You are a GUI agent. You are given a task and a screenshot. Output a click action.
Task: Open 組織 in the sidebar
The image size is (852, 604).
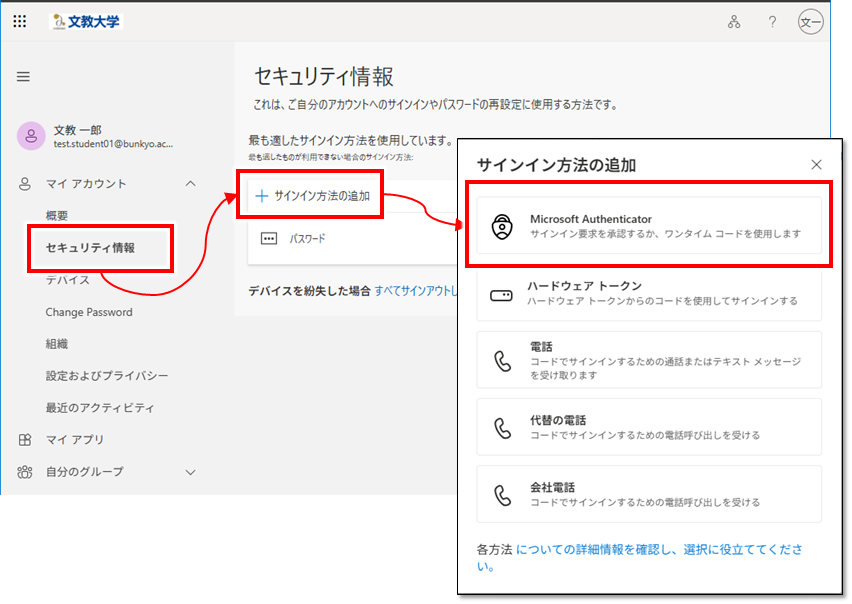(x=57, y=344)
